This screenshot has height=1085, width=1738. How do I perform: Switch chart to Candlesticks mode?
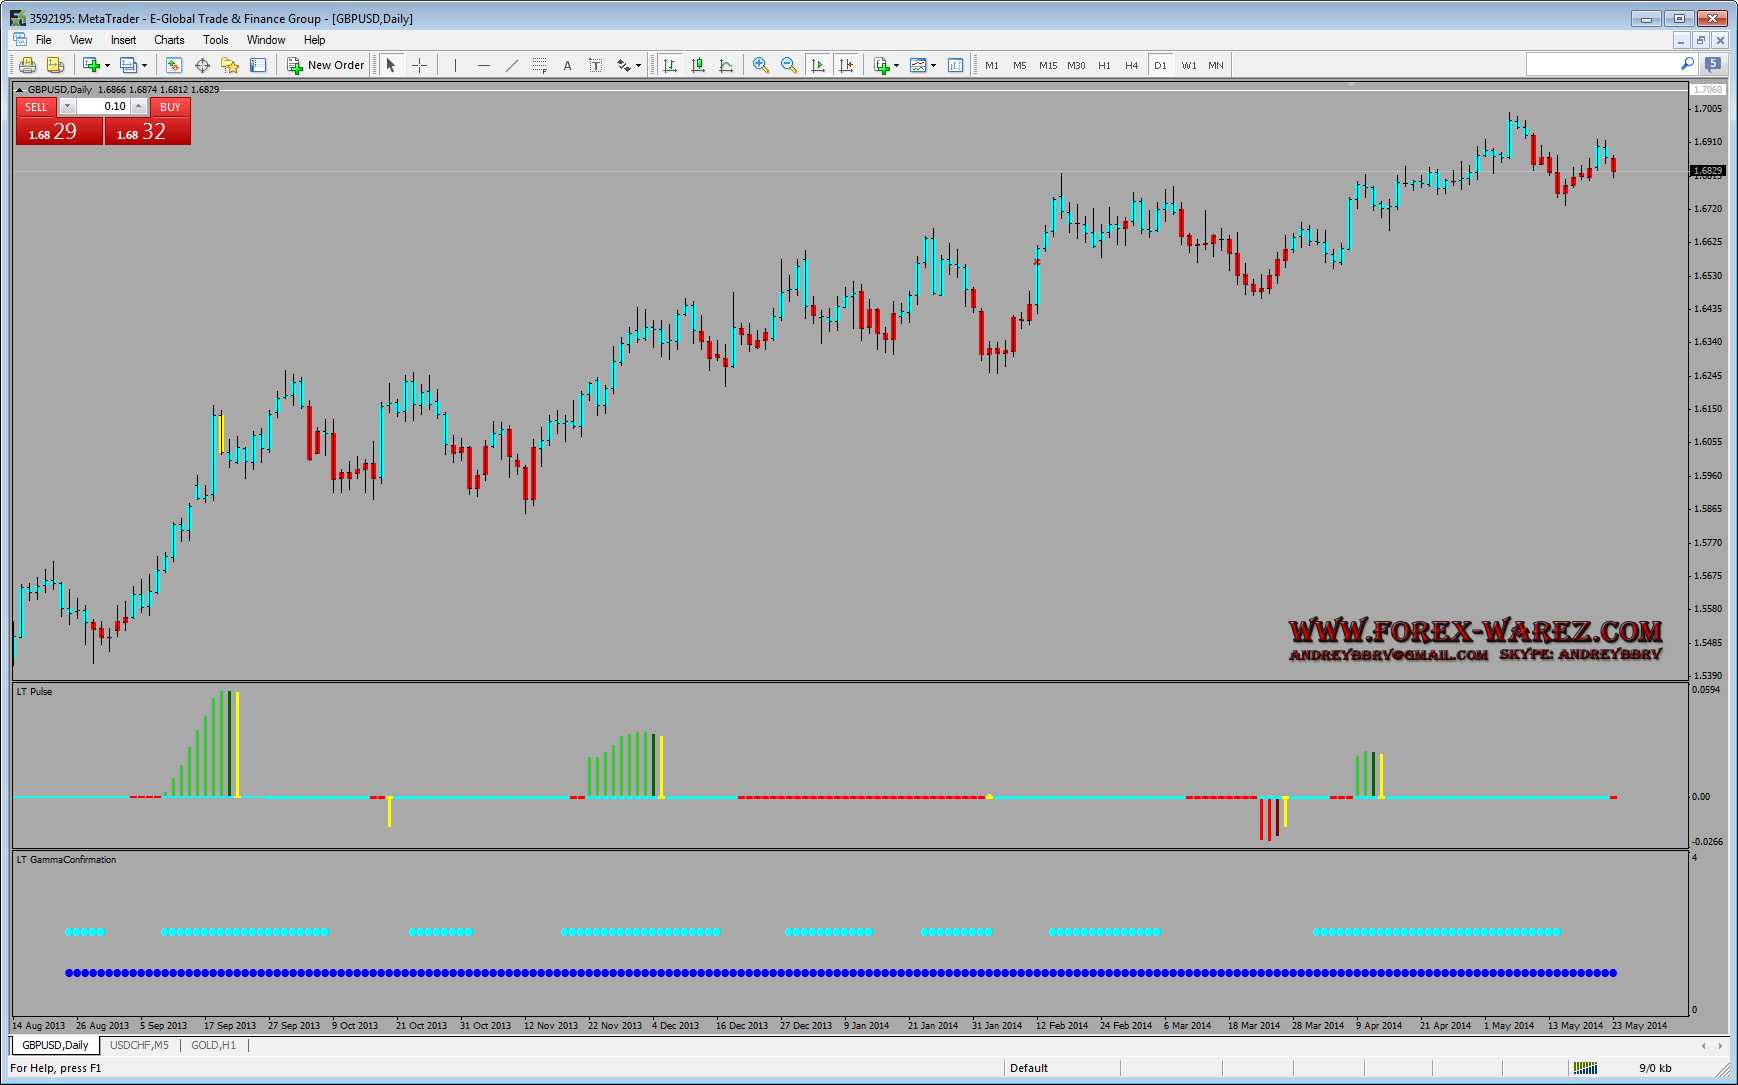[x=698, y=65]
